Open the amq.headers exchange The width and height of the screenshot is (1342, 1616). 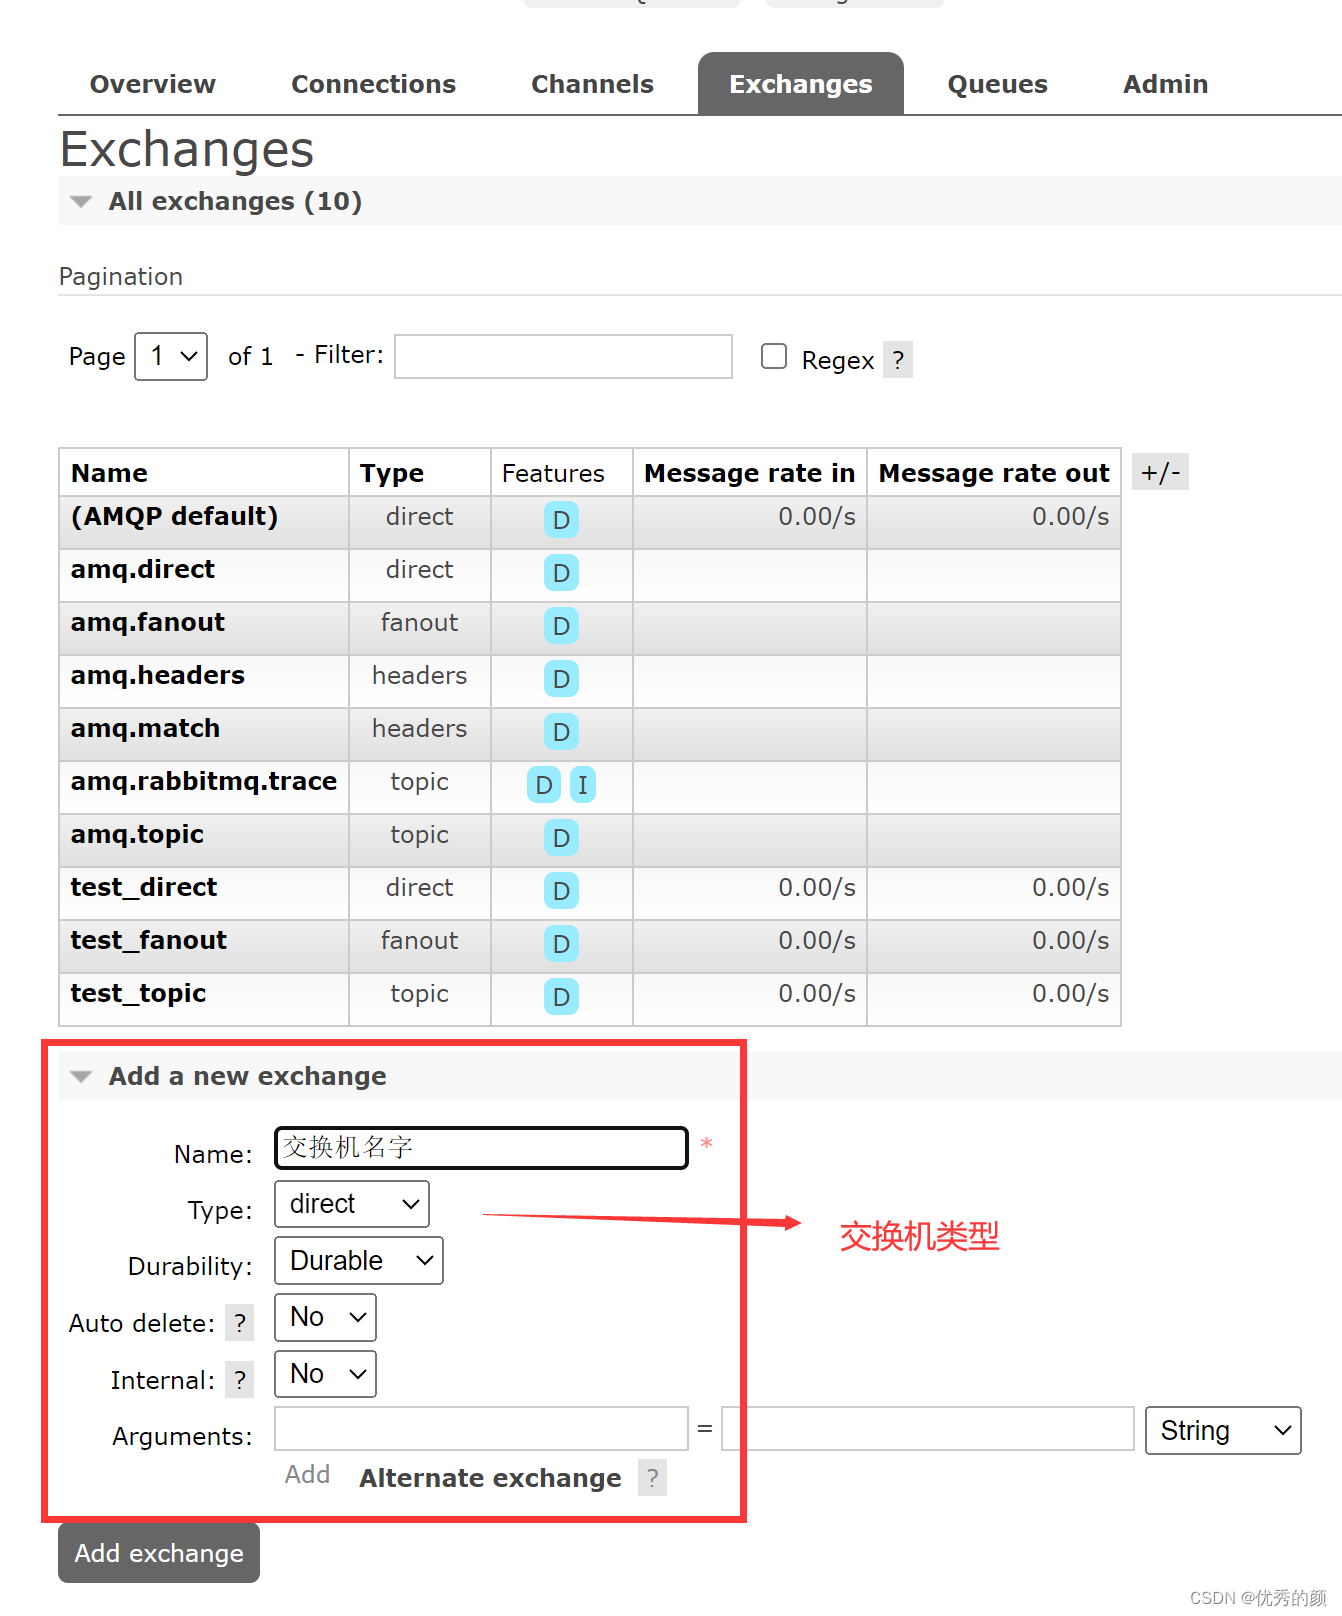(x=158, y=675)
